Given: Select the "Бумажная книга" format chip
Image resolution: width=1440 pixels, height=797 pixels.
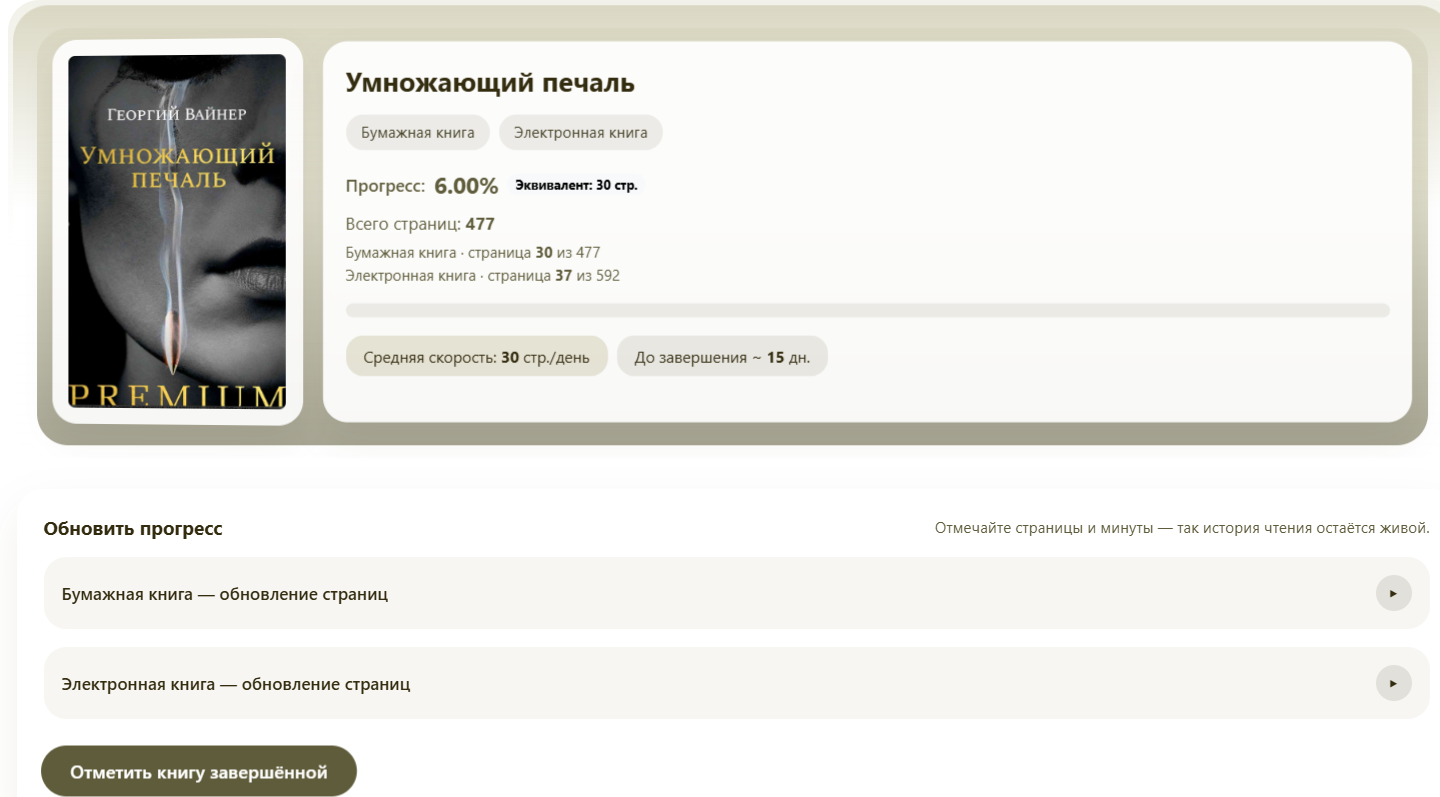Looking at the screenshot, I should pyautogui.click(x=417, y=132).
